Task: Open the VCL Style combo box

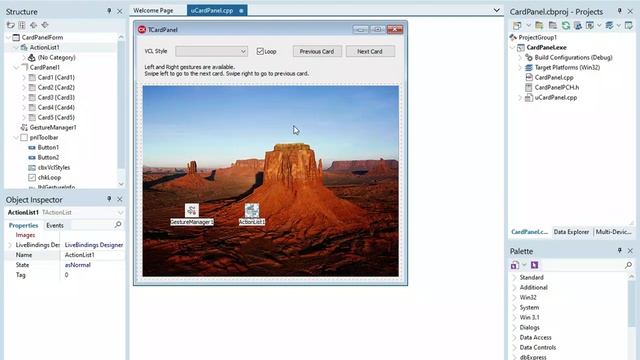Action: click(211, 51)
